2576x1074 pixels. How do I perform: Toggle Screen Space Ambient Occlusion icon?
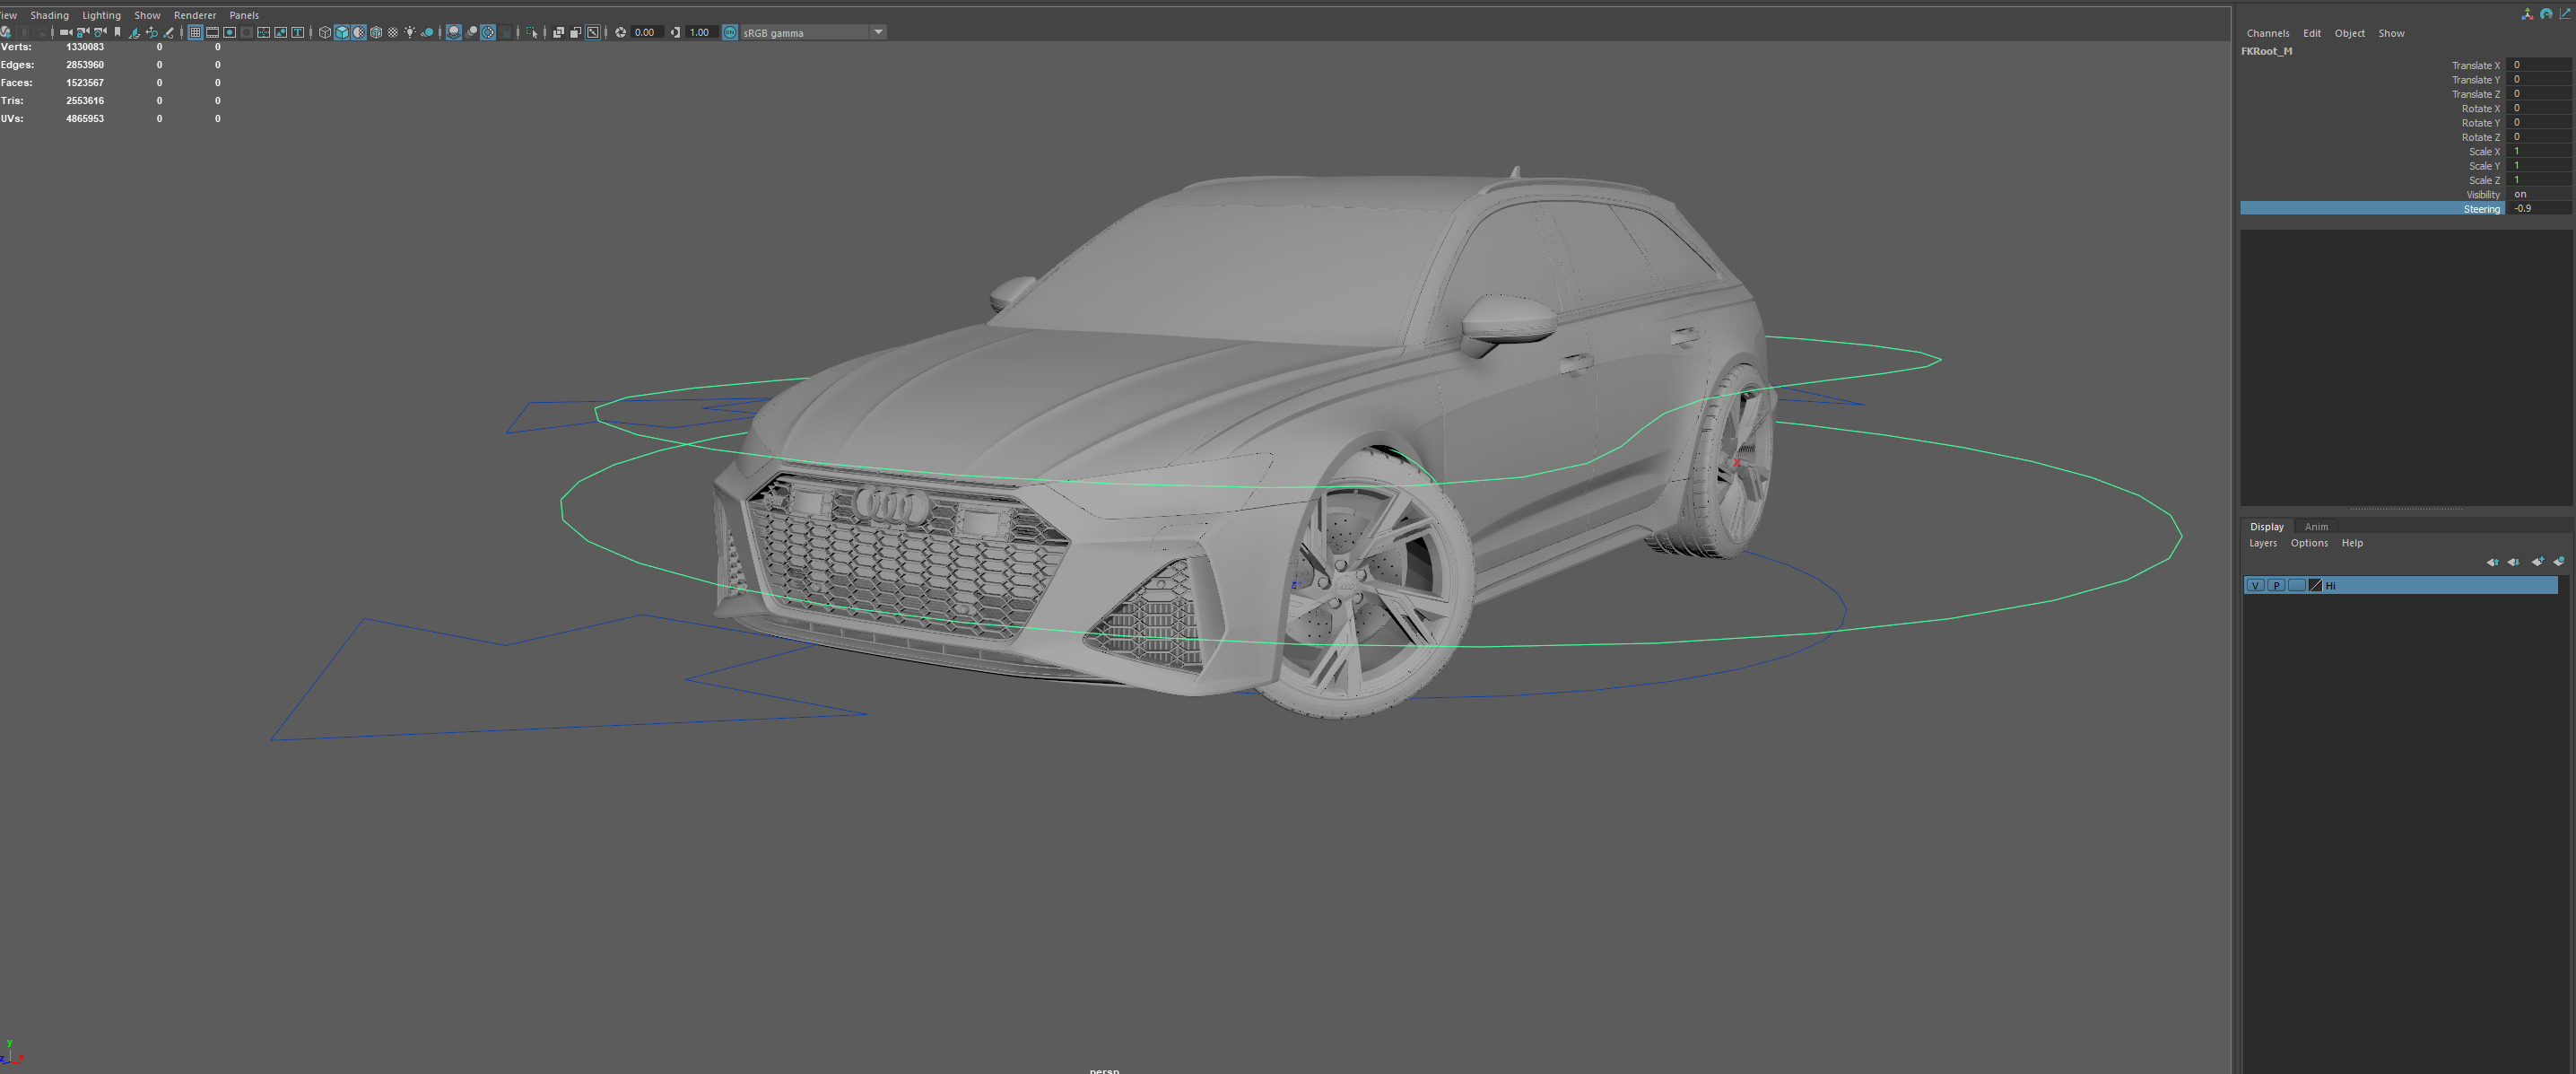[454, 33]
